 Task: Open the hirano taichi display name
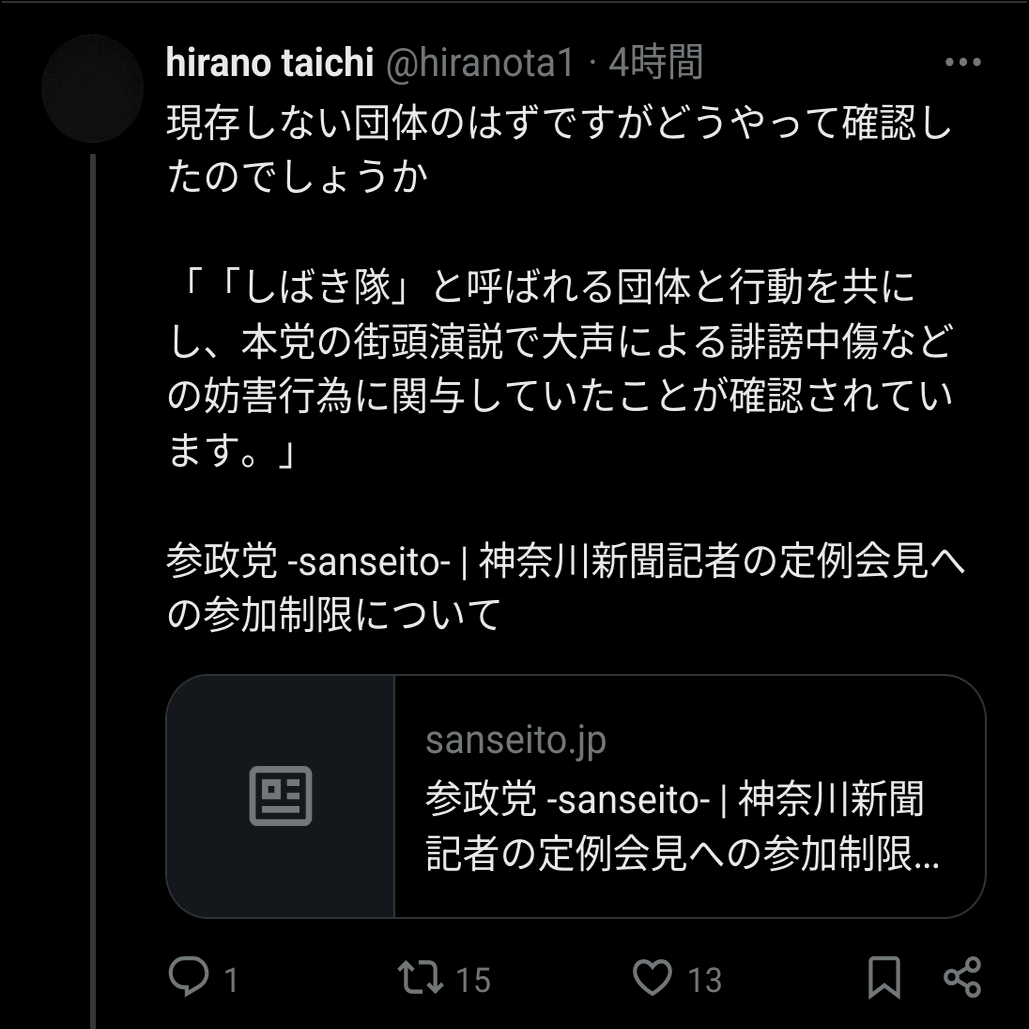tap(268, 63)
